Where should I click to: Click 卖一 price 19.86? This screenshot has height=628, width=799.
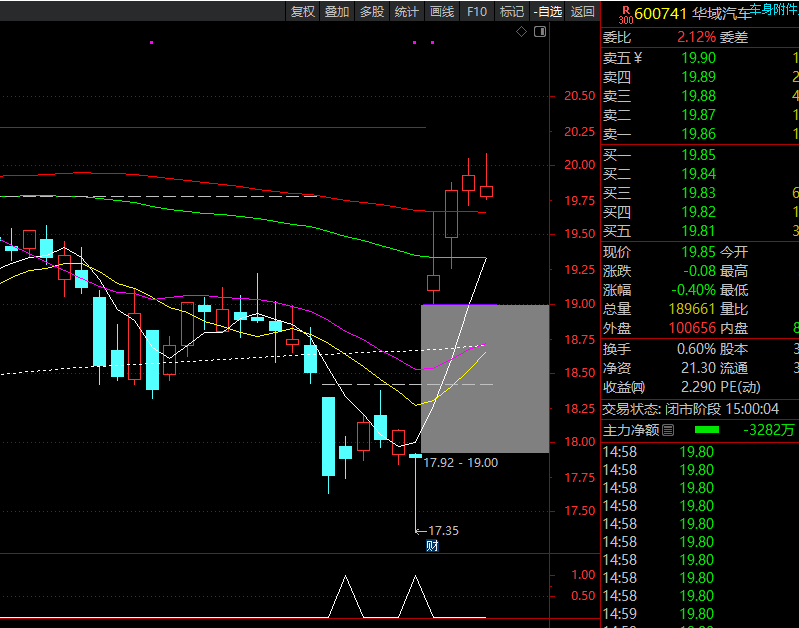(699, 134)
